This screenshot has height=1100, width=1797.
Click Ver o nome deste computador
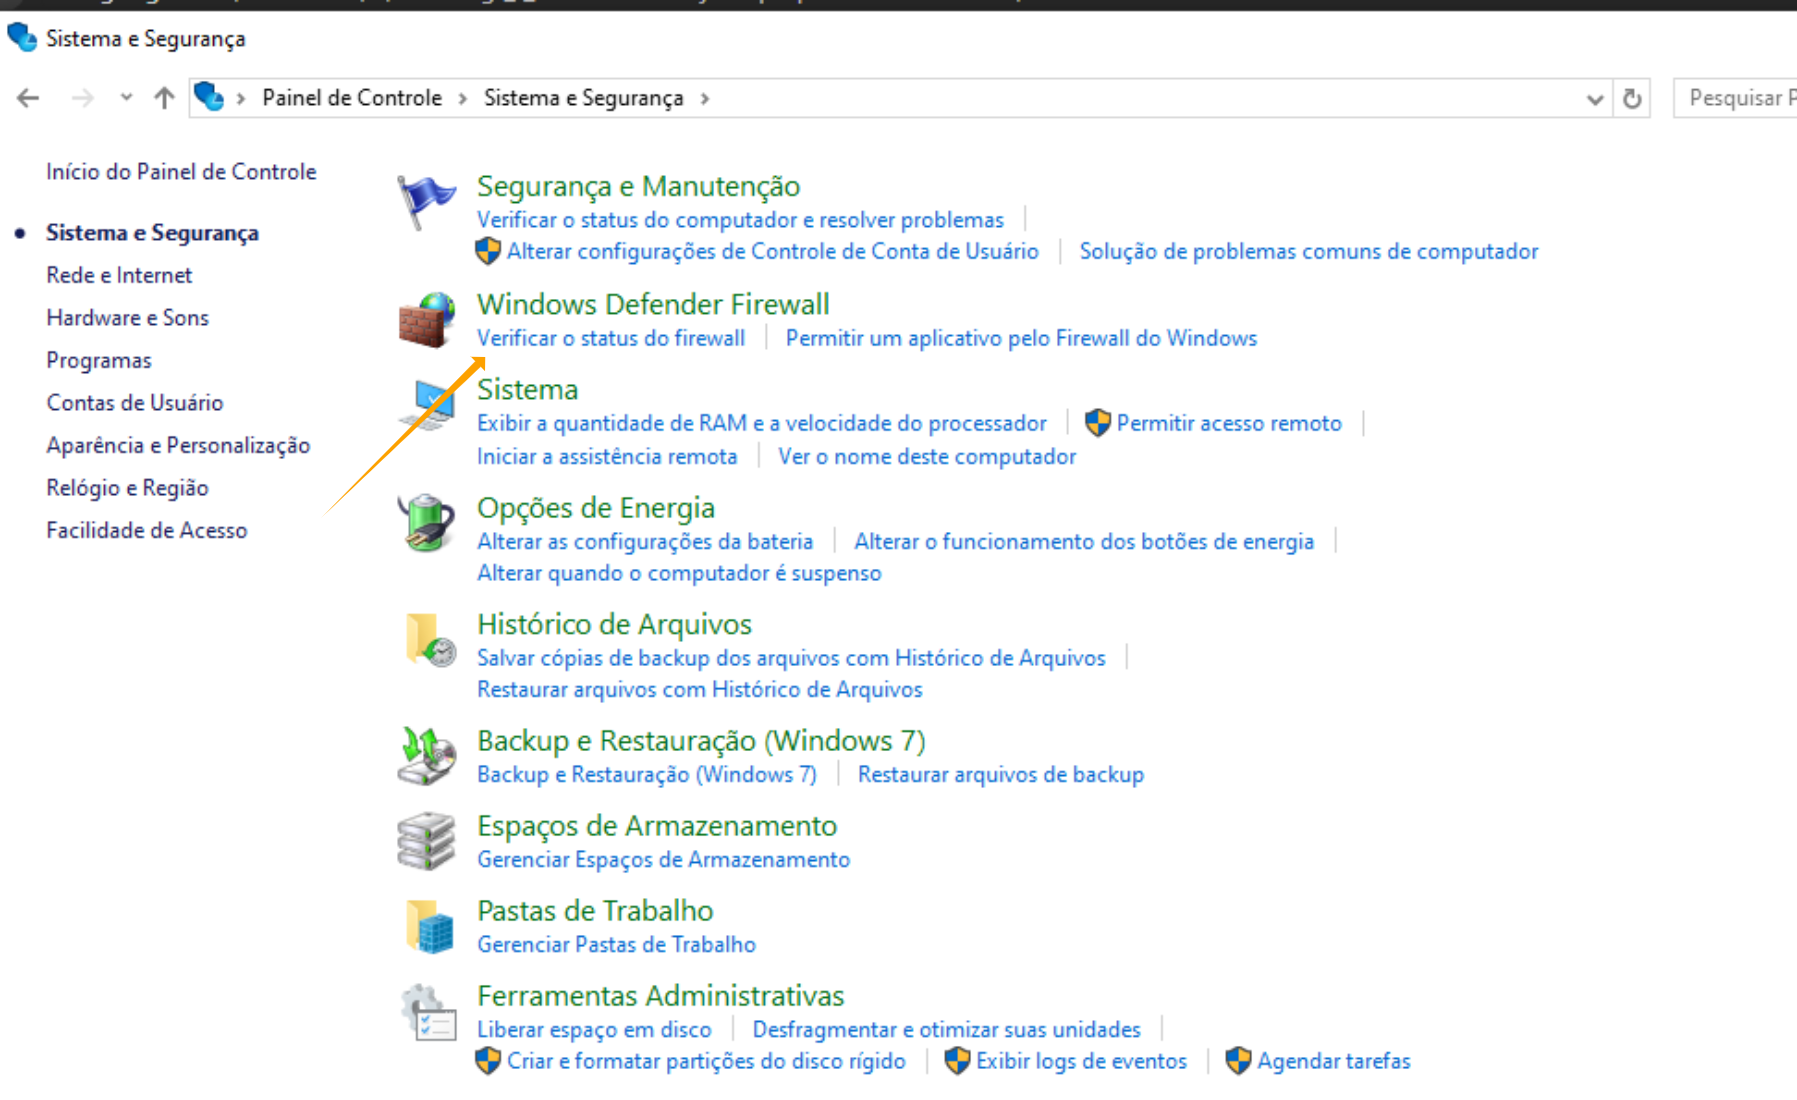pyautogui.click(x=927, y=457)
